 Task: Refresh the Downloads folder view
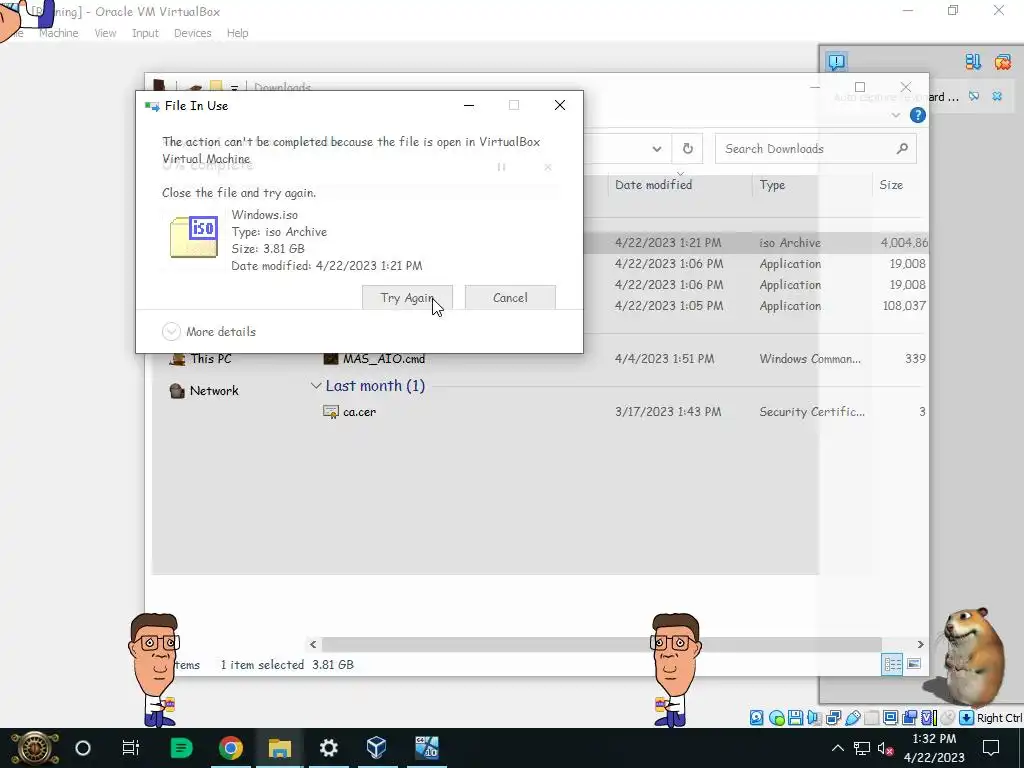tap(688, 149)
